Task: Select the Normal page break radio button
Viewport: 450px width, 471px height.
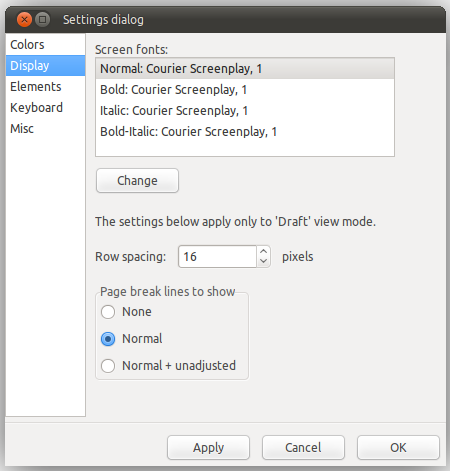Action: click(x=132, y=339)
